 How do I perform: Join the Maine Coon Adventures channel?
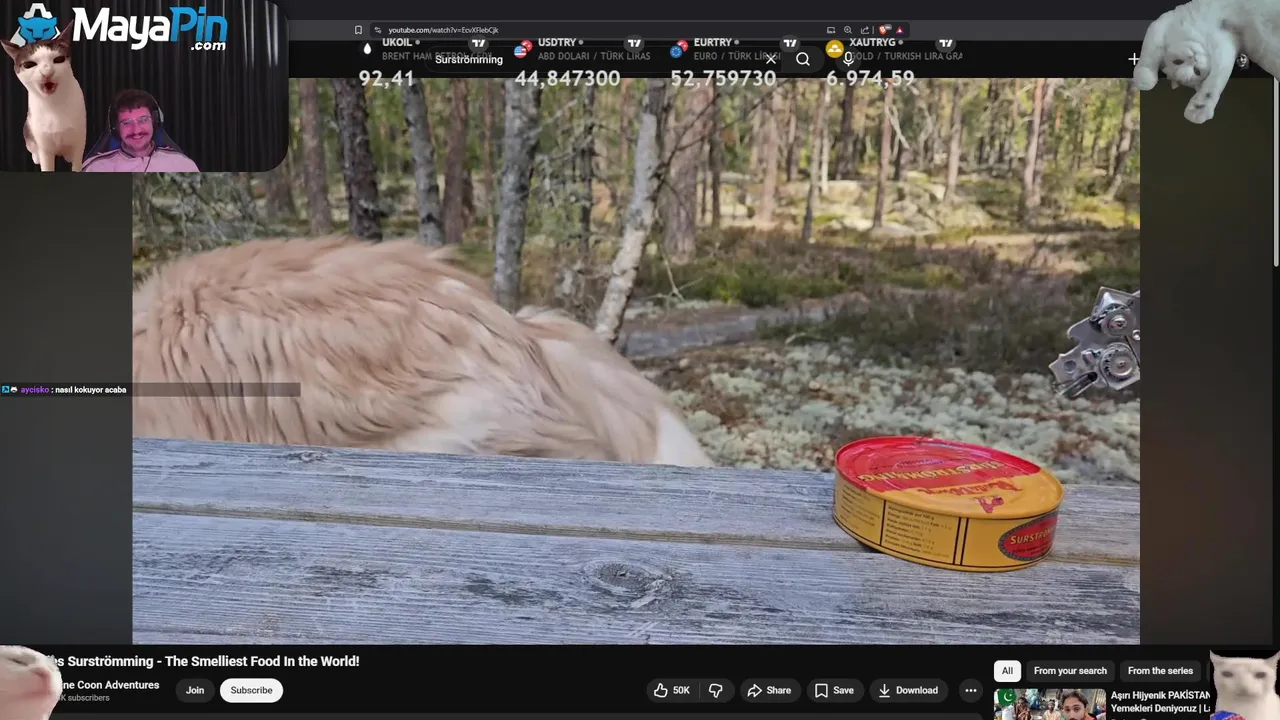click(195, 690)
